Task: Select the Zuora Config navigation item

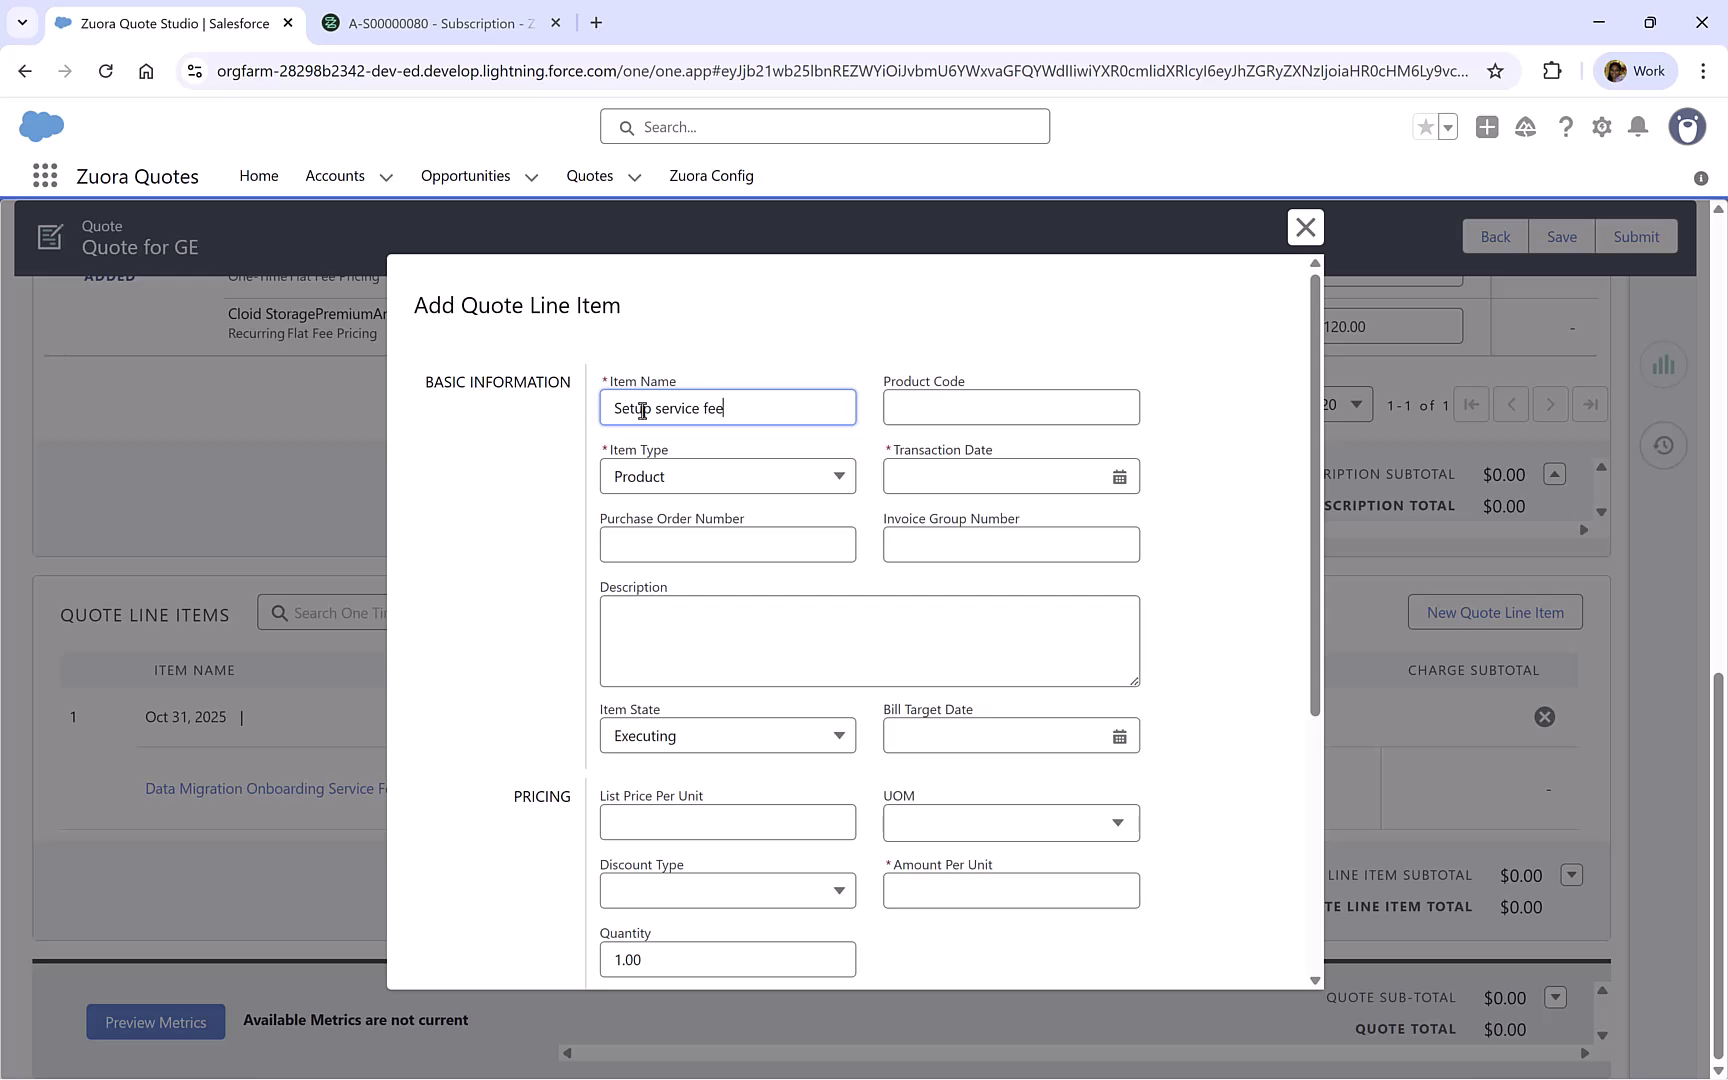Action: 711,176
